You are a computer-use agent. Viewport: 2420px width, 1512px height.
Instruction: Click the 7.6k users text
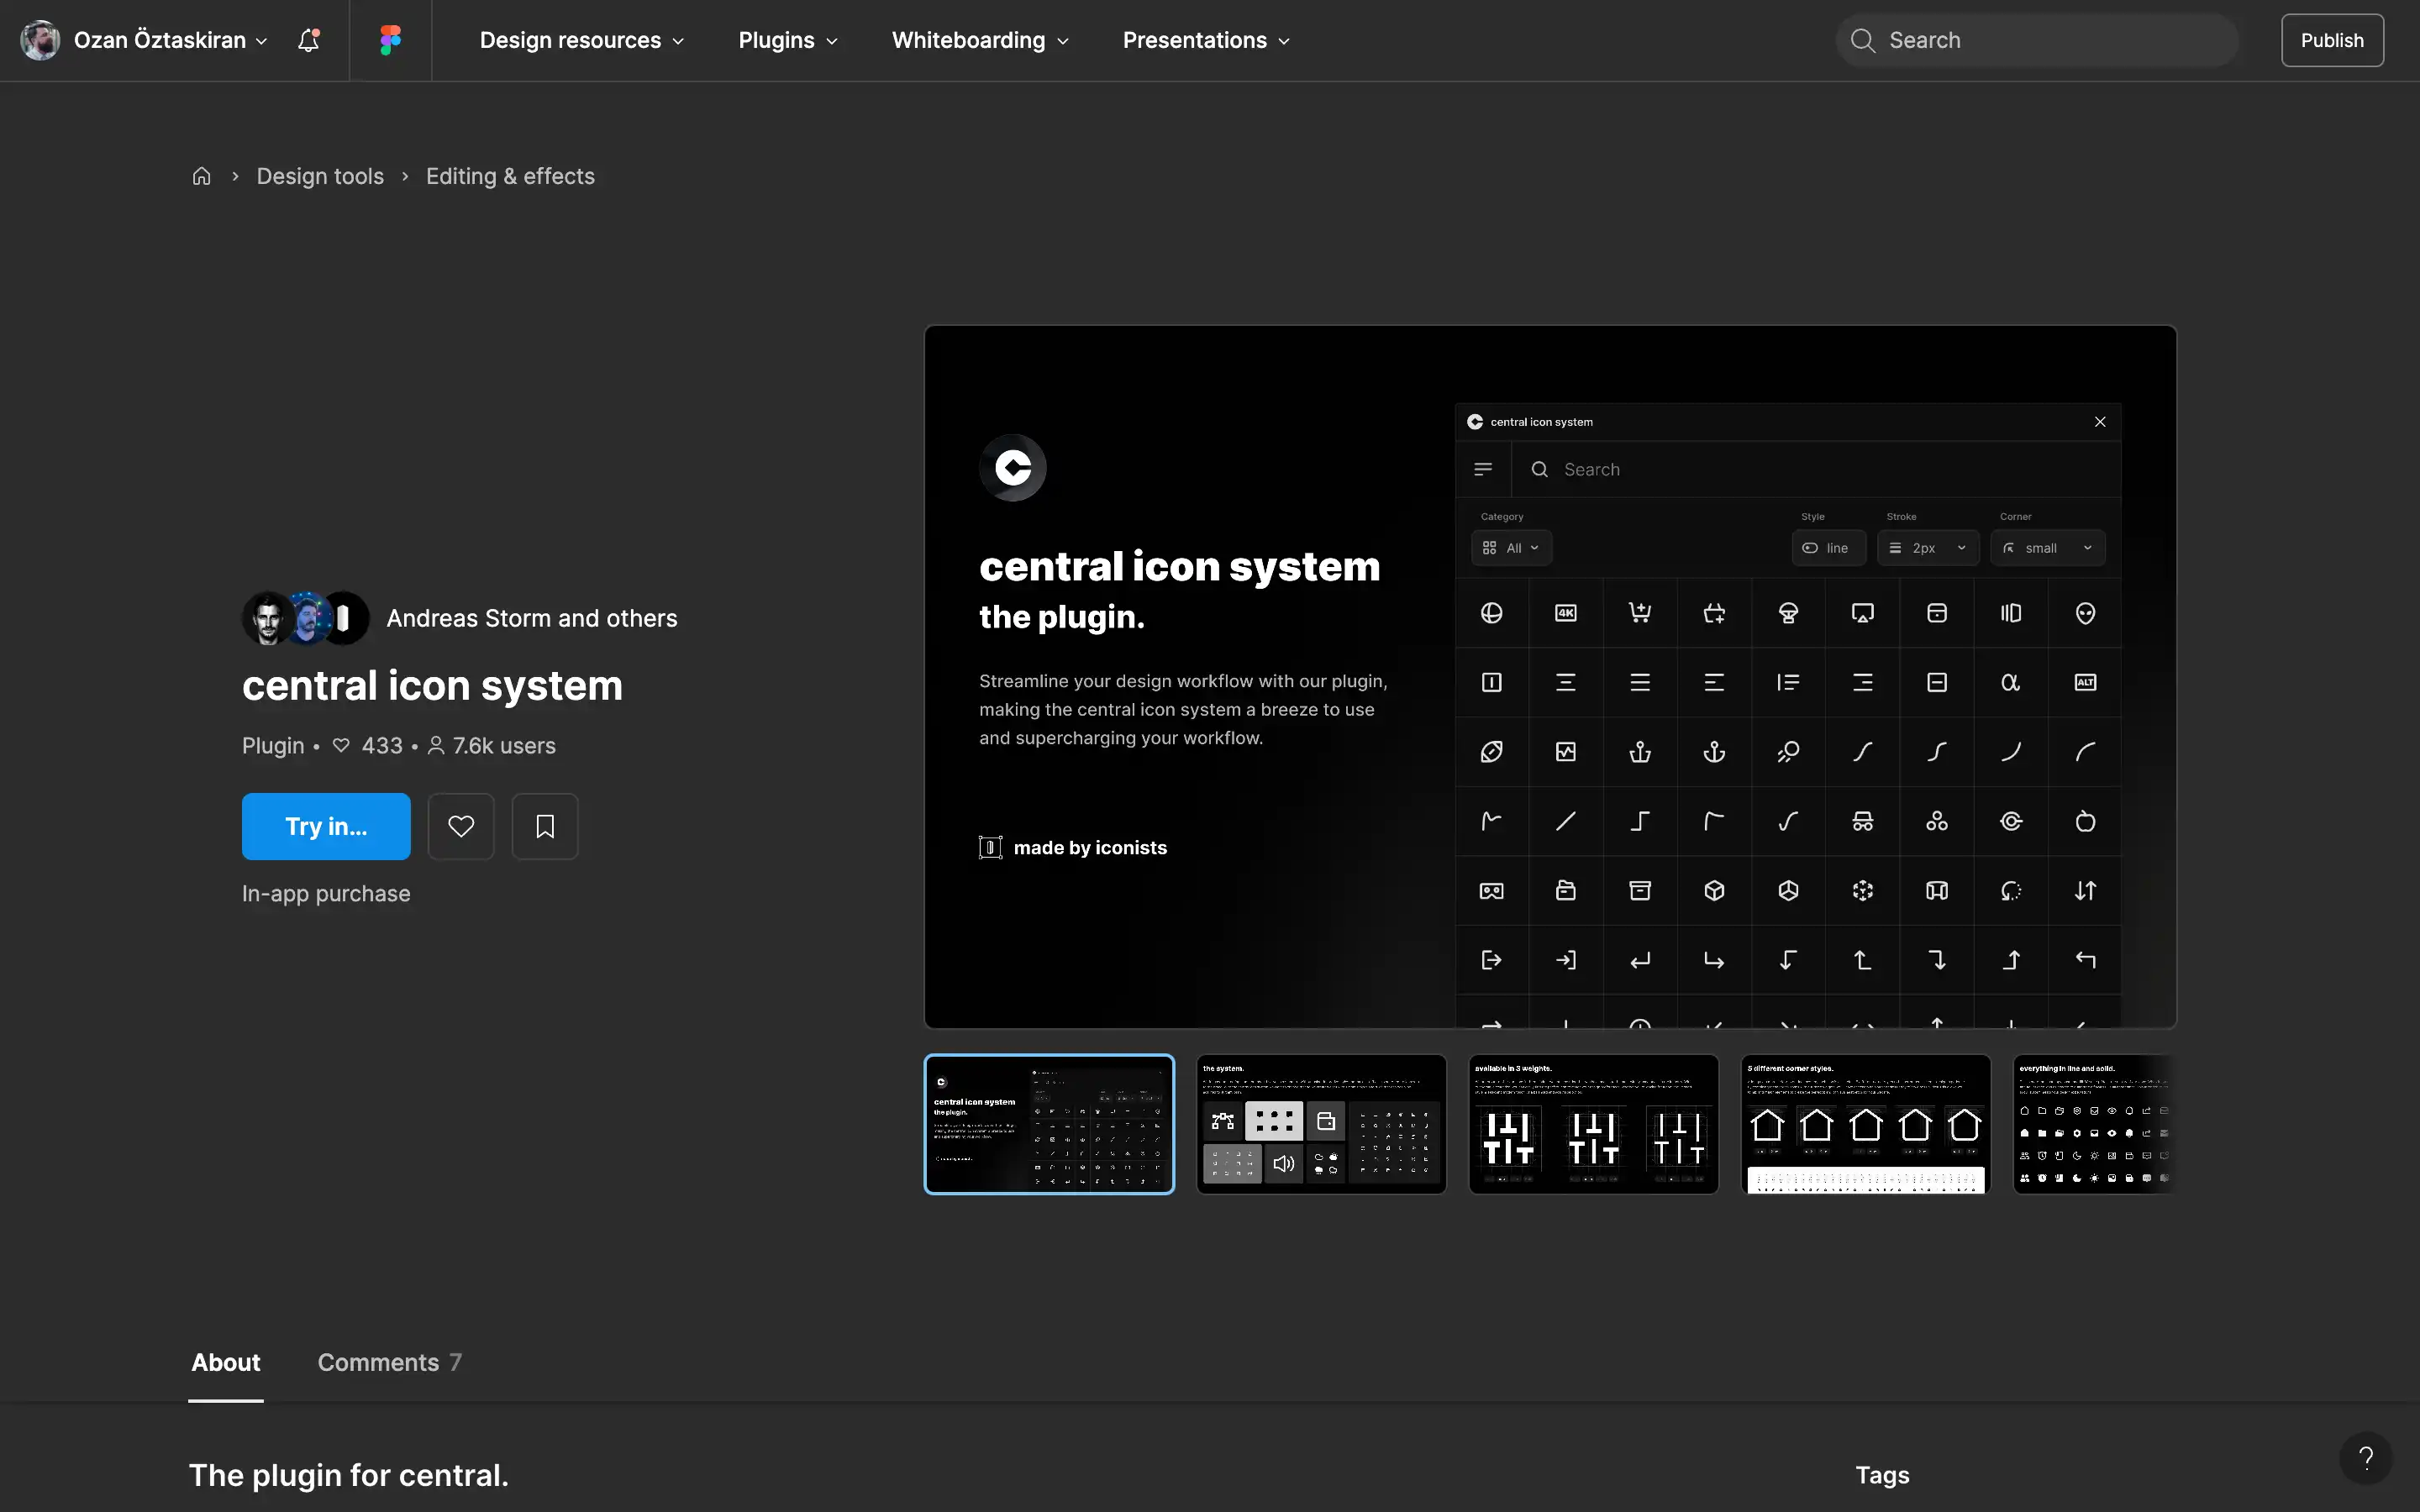[x=503, y=745]
